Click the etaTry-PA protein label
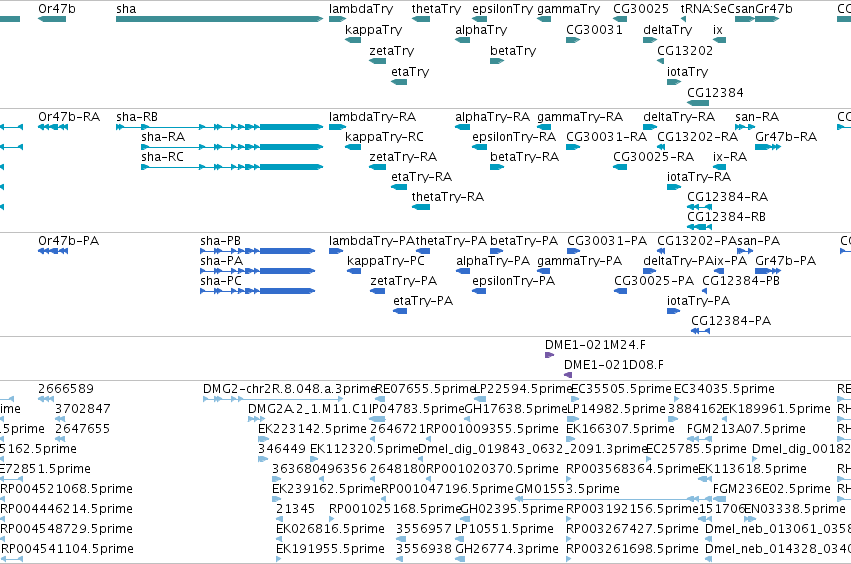This screenshot has height=564, width=851. pyautogui.click(x=423, y=301)
